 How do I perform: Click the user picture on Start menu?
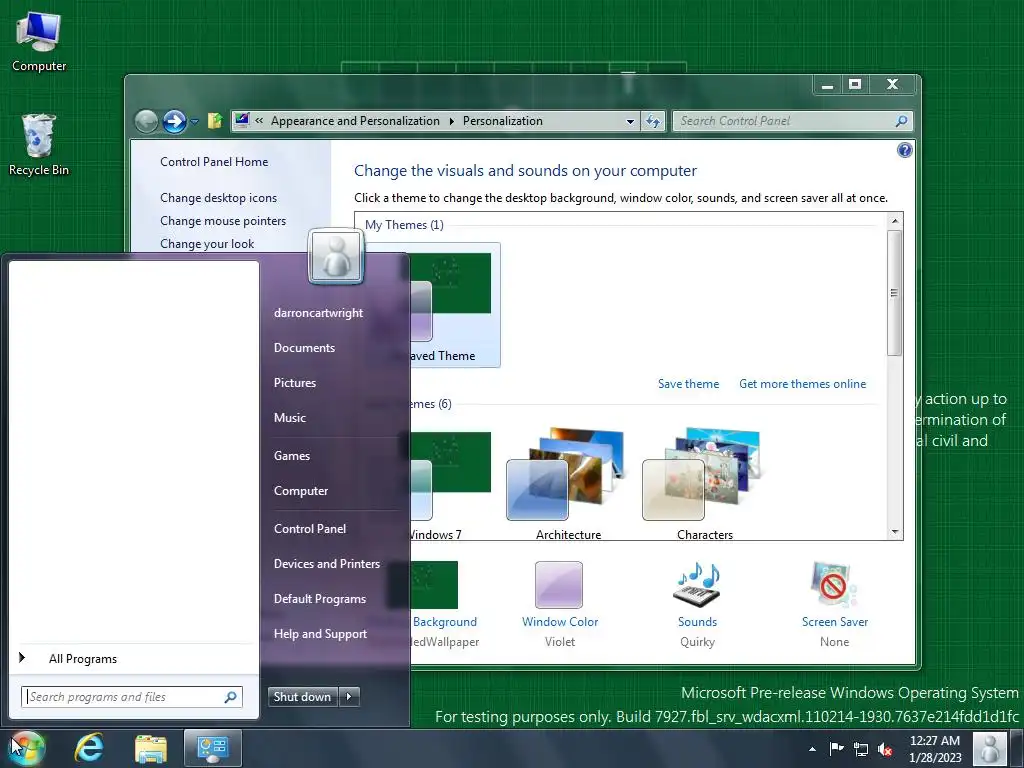tap(336, 257)
